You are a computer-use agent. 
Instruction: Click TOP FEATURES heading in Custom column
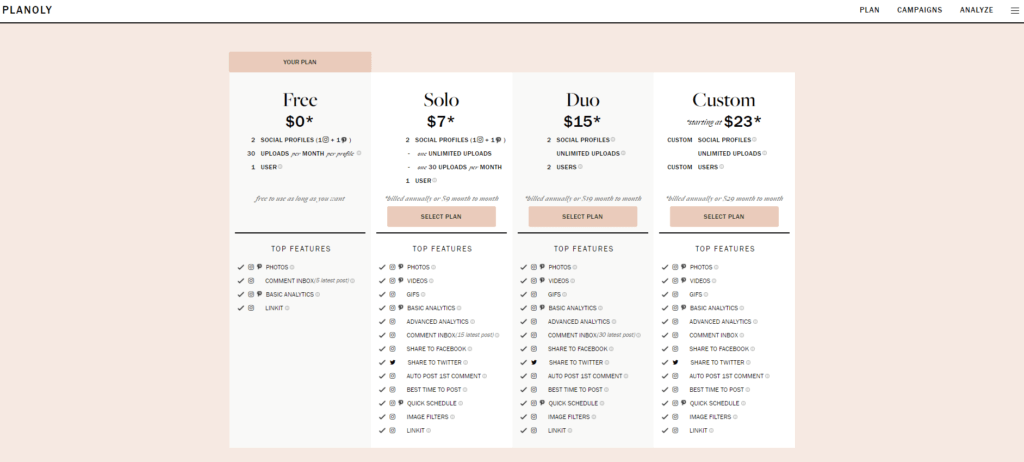[x=725, y=249]
